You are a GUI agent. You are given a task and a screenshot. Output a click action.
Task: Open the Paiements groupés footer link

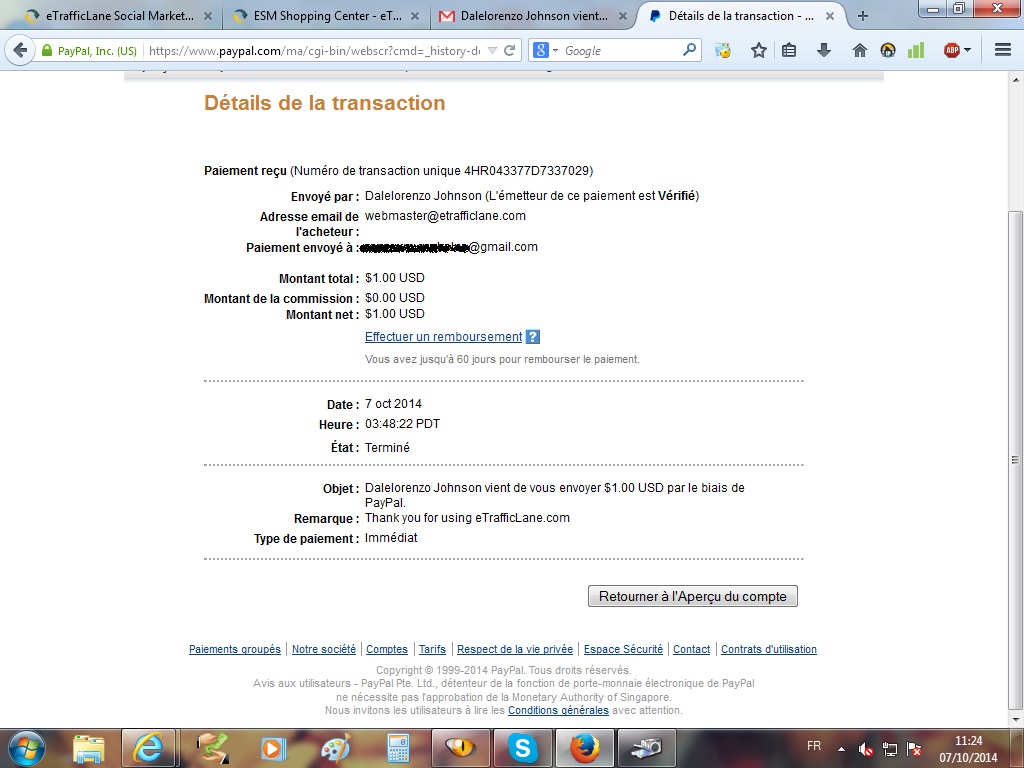[x=235, y=649]
